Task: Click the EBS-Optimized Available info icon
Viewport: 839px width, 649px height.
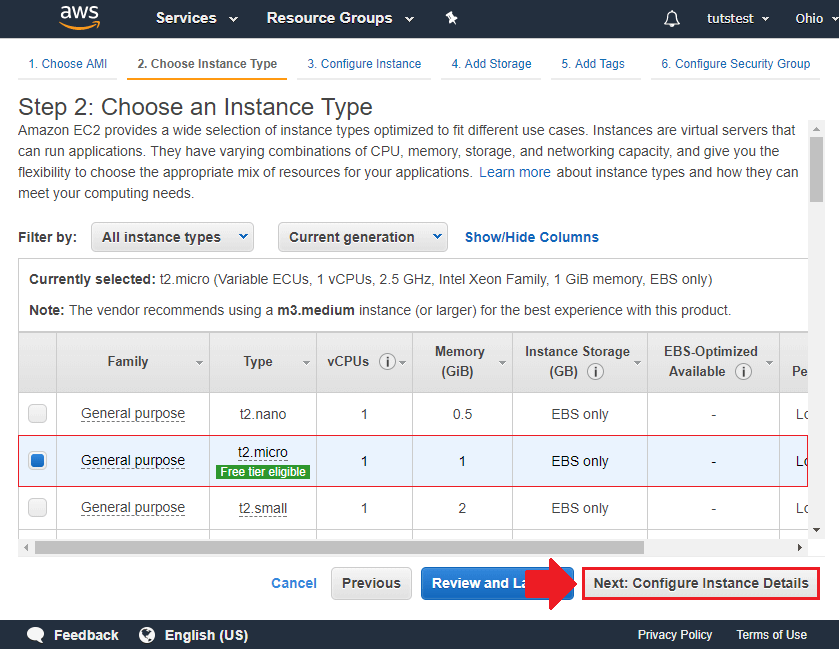Action: point(743,371)
